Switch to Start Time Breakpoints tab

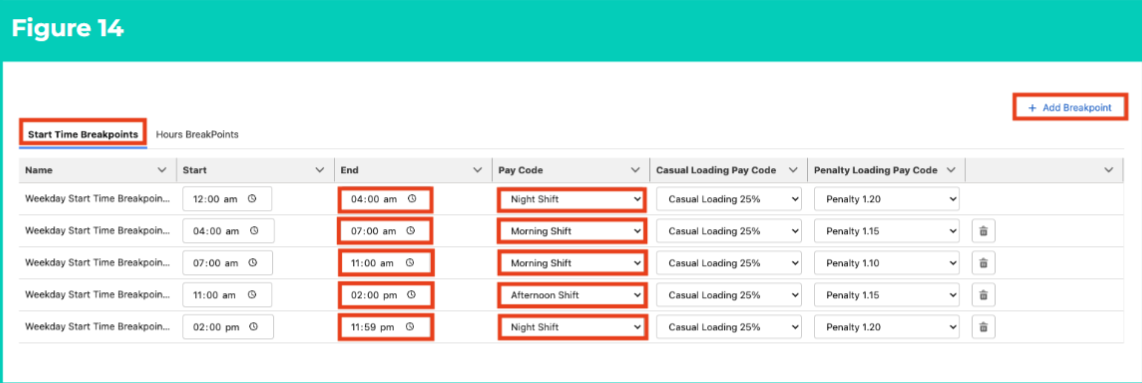click(82, 134)
